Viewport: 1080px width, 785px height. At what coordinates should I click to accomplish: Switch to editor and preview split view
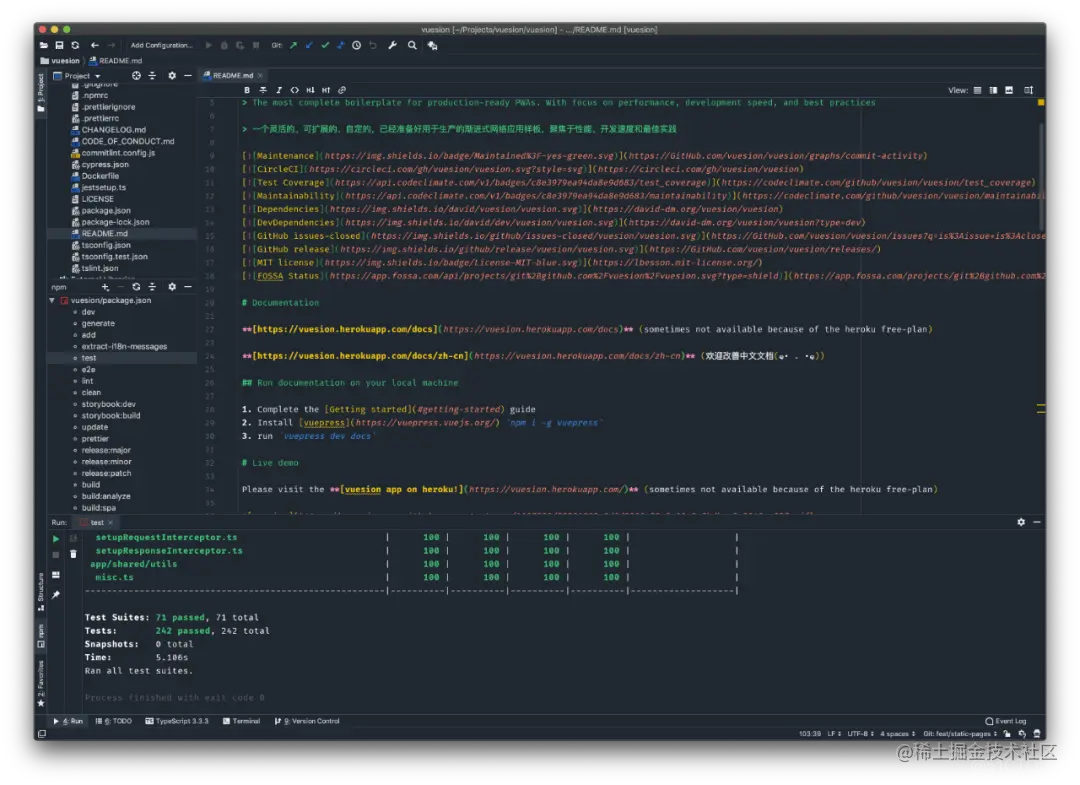[x=993, y=90]
